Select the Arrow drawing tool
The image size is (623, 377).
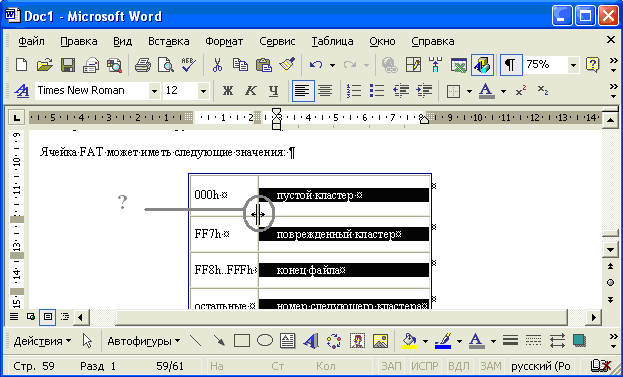pyautogui.click(x=219, y=340)
